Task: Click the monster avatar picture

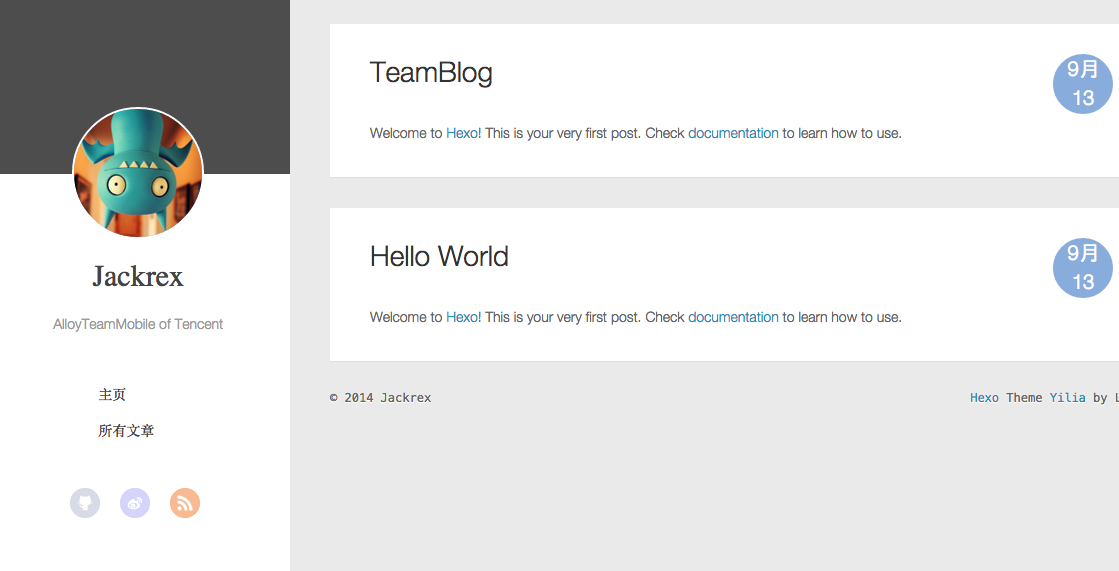Action: point(138,173)
